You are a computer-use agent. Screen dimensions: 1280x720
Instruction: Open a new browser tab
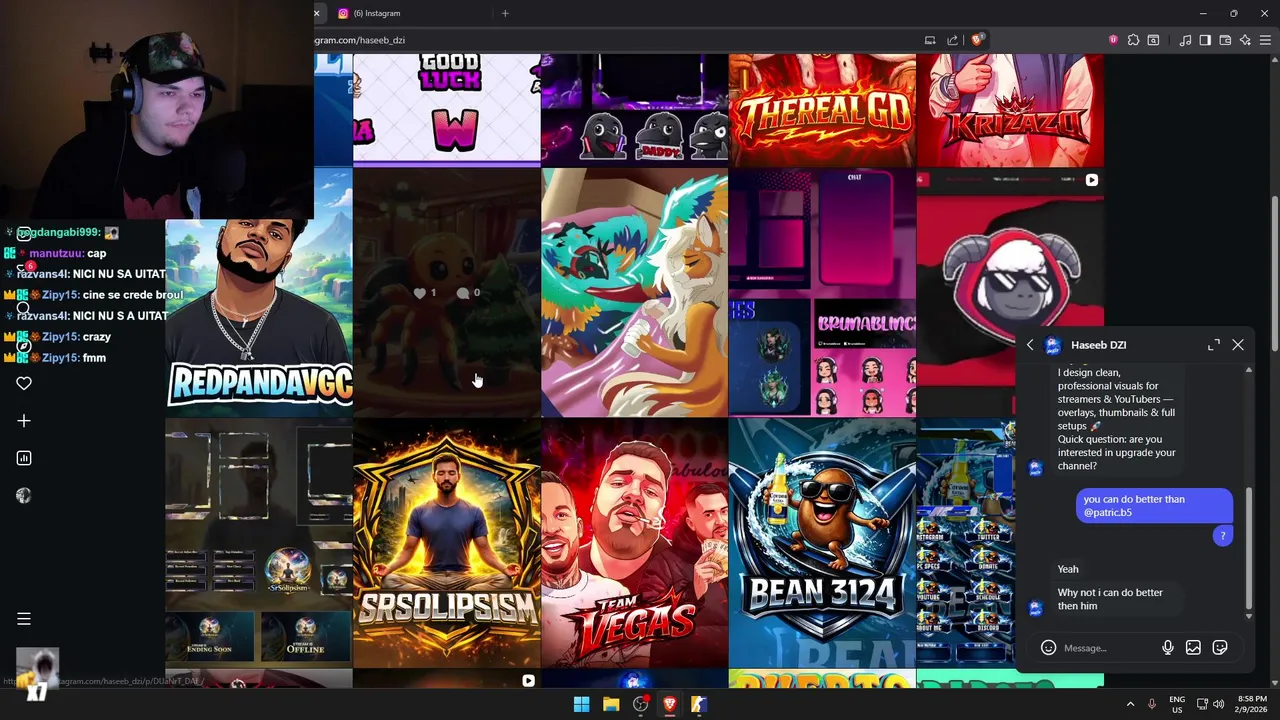click(505, 13)
